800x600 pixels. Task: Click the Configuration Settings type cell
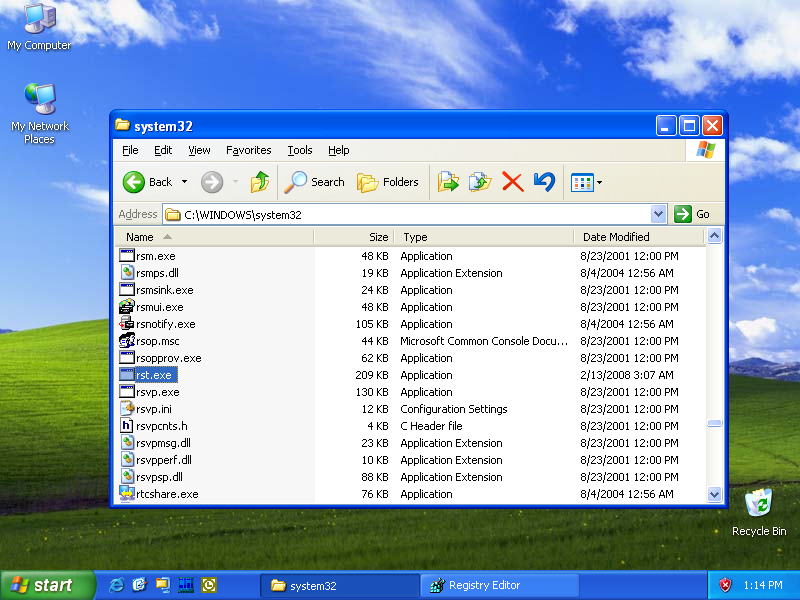click(x=454, y=409)
